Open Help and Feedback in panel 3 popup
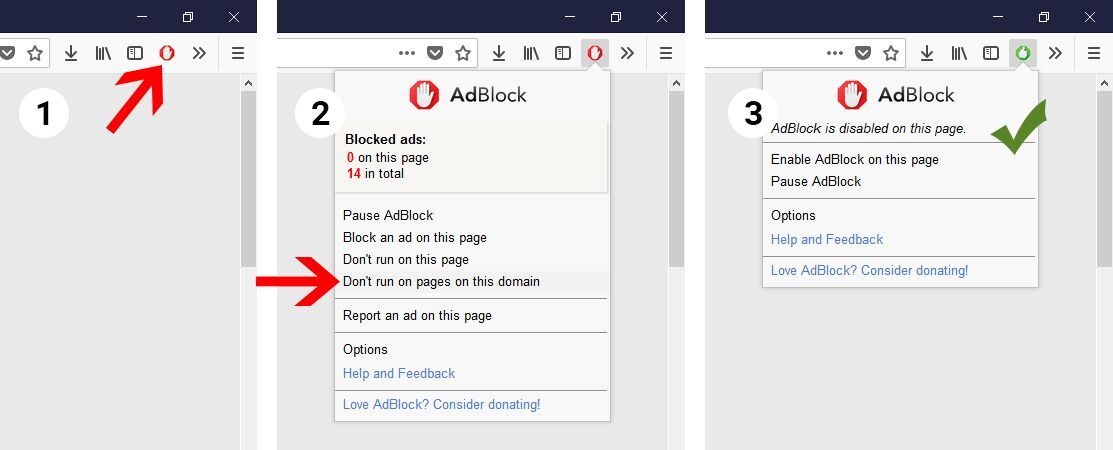 point(827,239)
